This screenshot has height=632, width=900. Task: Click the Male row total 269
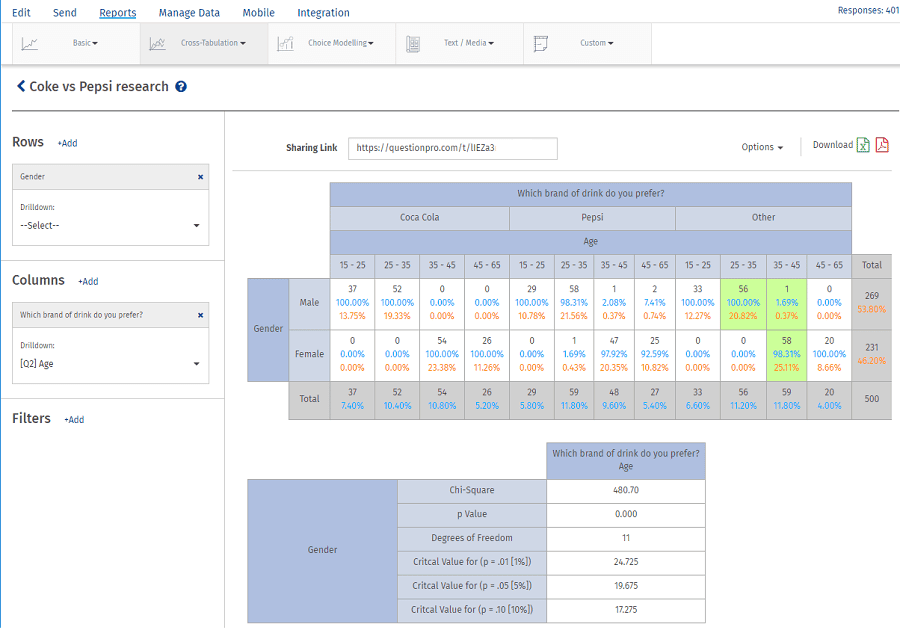[x=871, y=303]
